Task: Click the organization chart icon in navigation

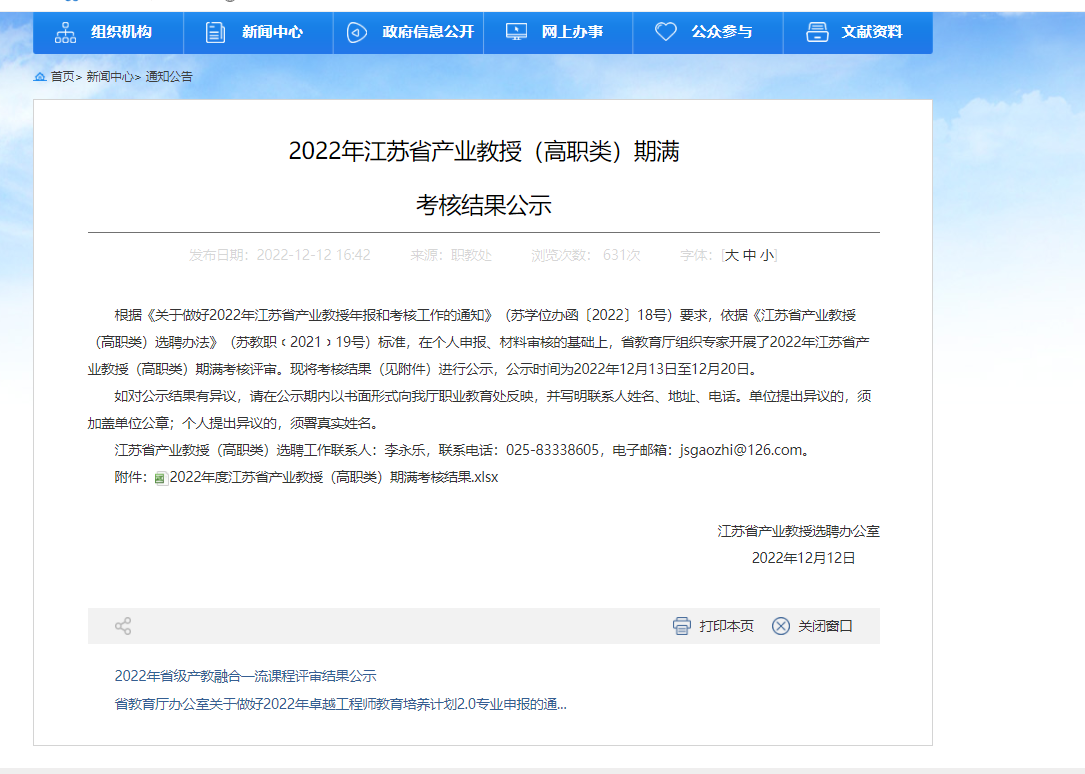Action: point(65,32)
